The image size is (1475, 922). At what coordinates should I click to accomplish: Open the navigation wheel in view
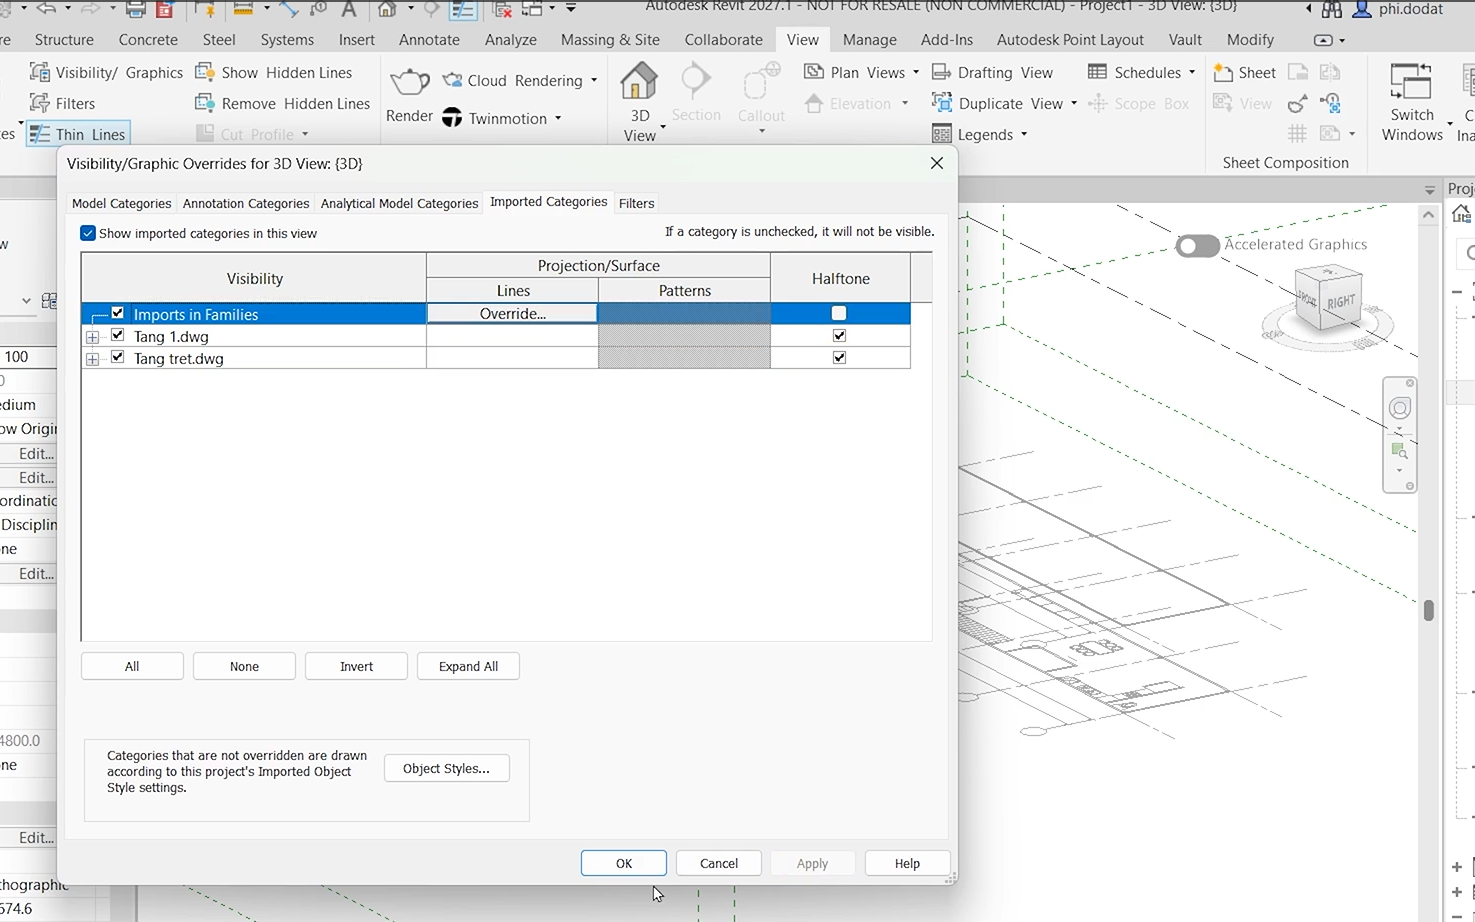[1400, 408]
